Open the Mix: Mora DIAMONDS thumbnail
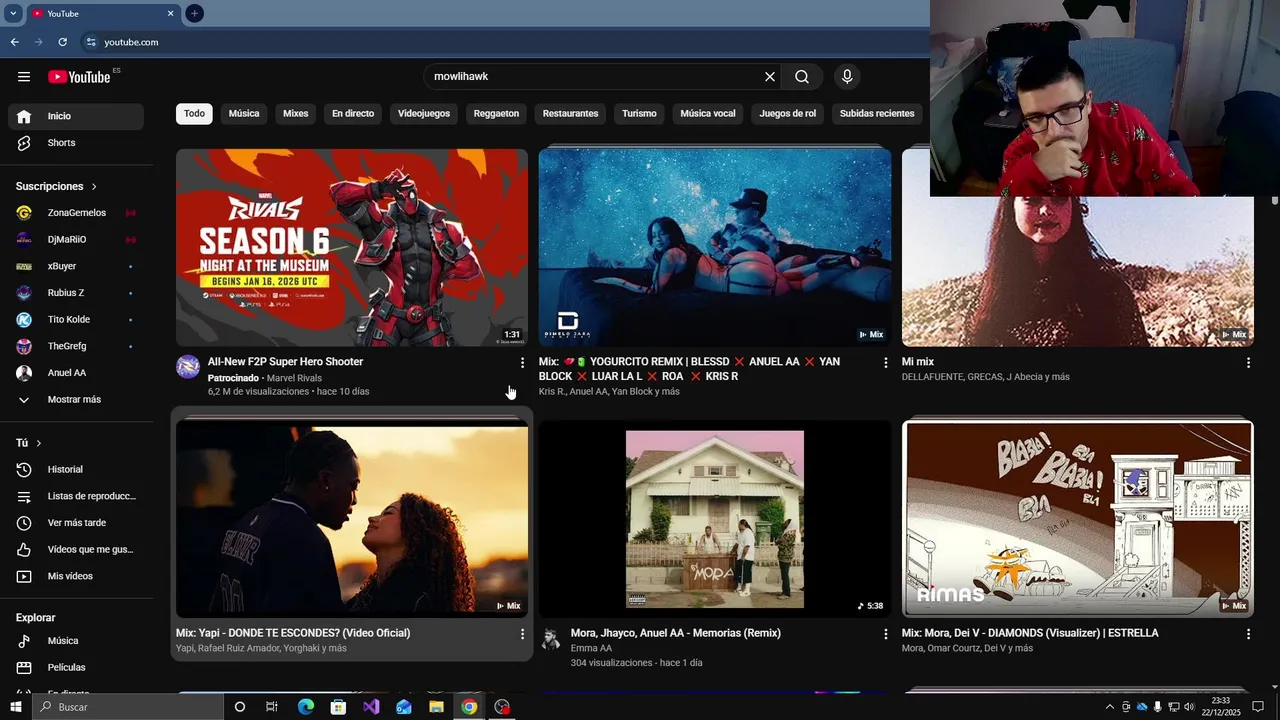 click(x=1078, y=519)
